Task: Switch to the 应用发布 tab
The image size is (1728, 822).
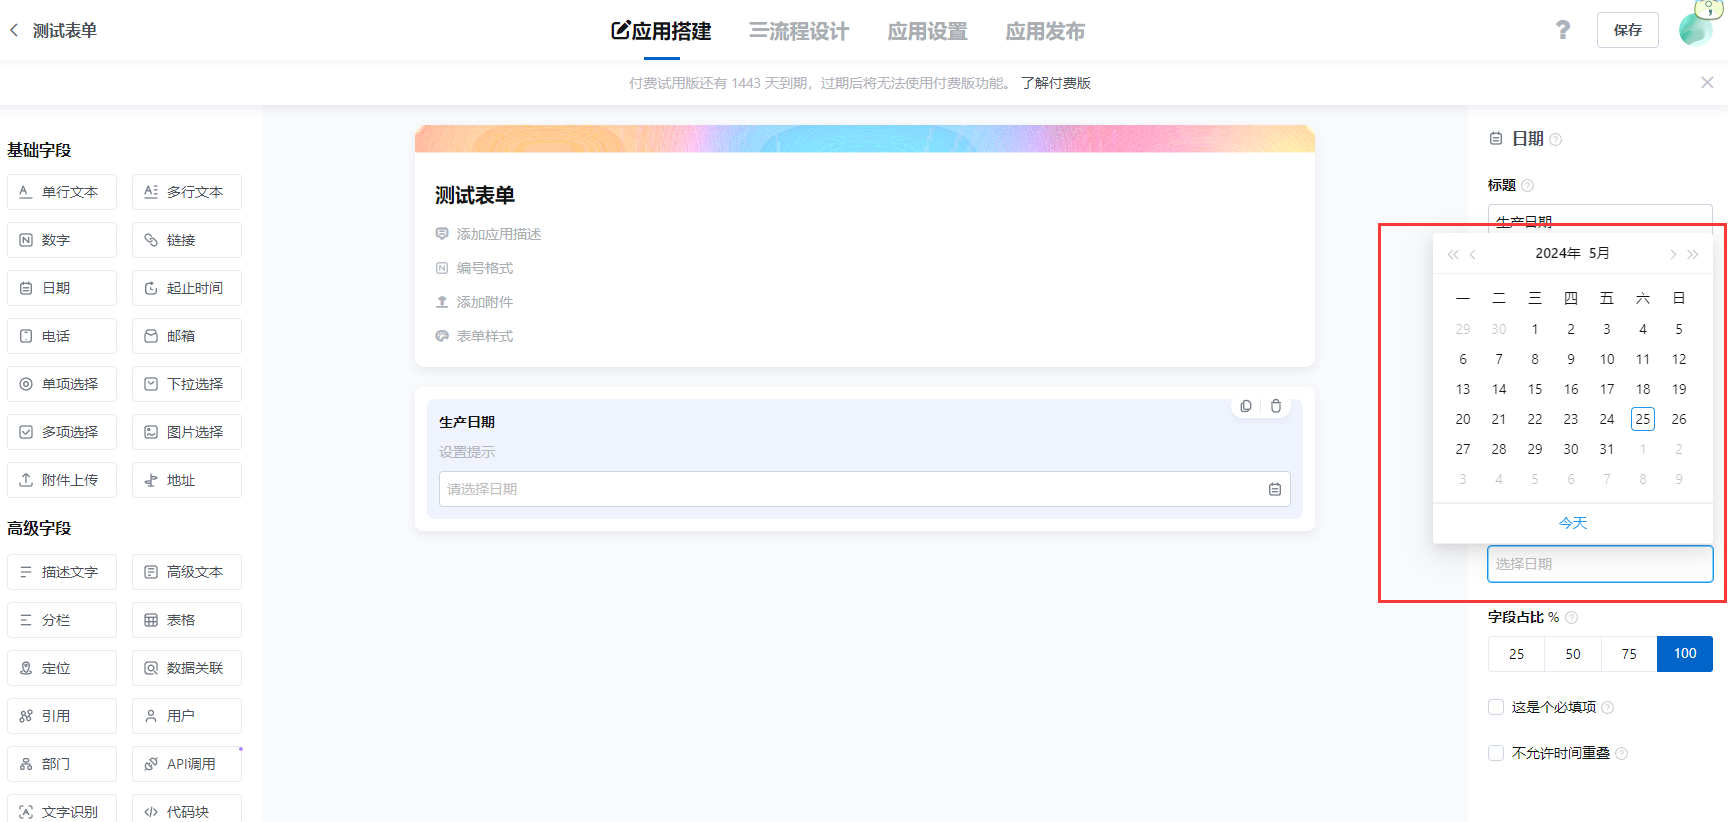Action: click(1045, 31)
